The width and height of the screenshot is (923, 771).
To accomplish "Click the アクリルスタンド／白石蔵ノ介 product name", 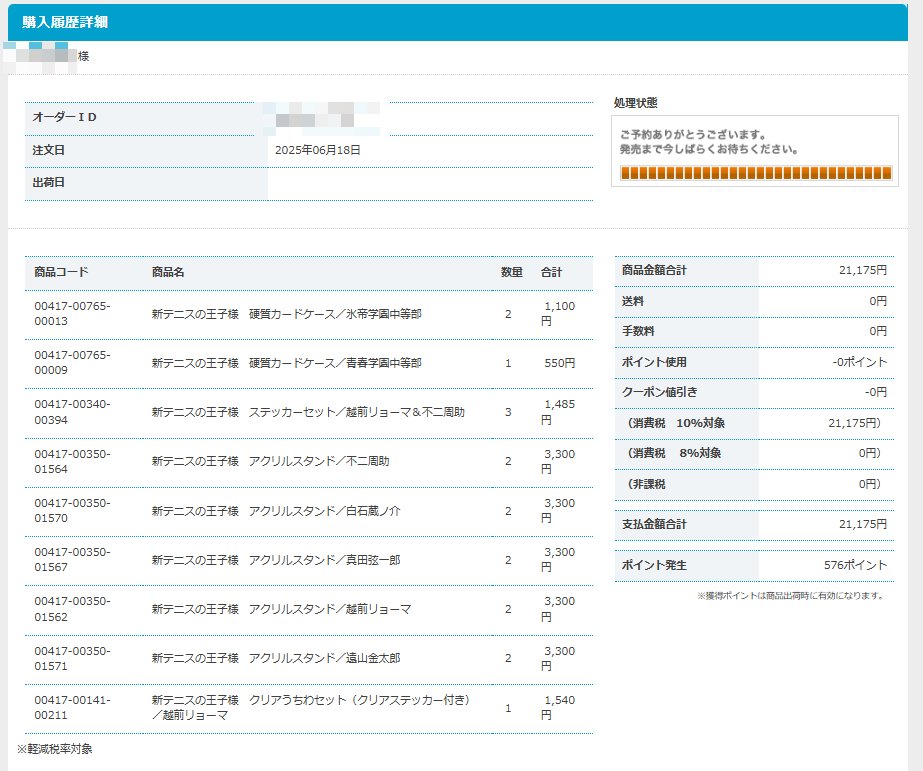I will click(x=276, y=511).
